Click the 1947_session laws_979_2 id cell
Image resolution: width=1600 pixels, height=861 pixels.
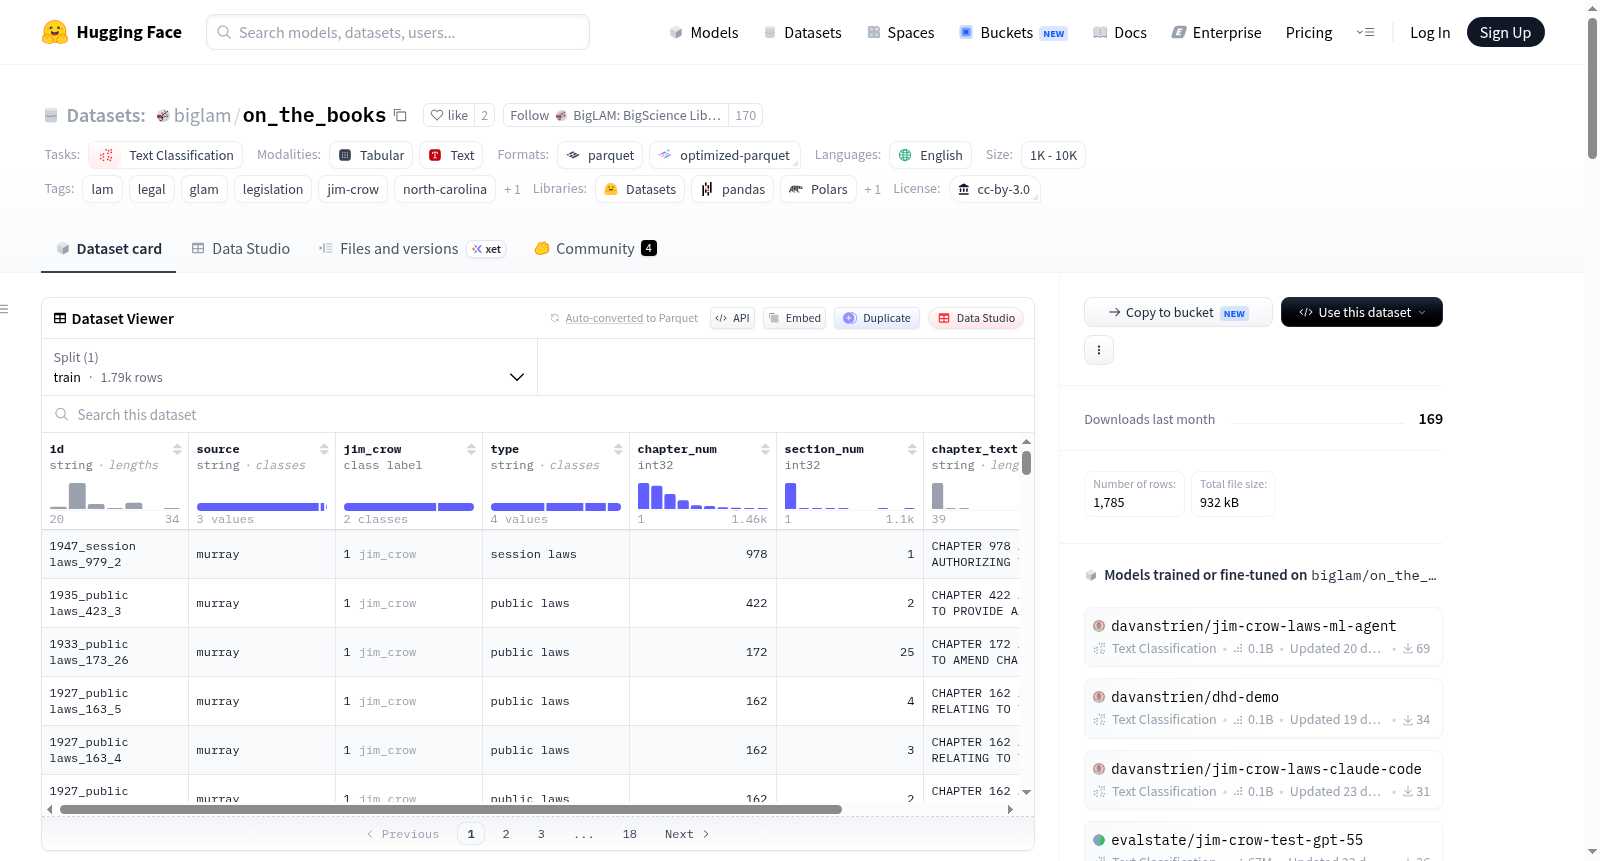(x=115, y=554)
